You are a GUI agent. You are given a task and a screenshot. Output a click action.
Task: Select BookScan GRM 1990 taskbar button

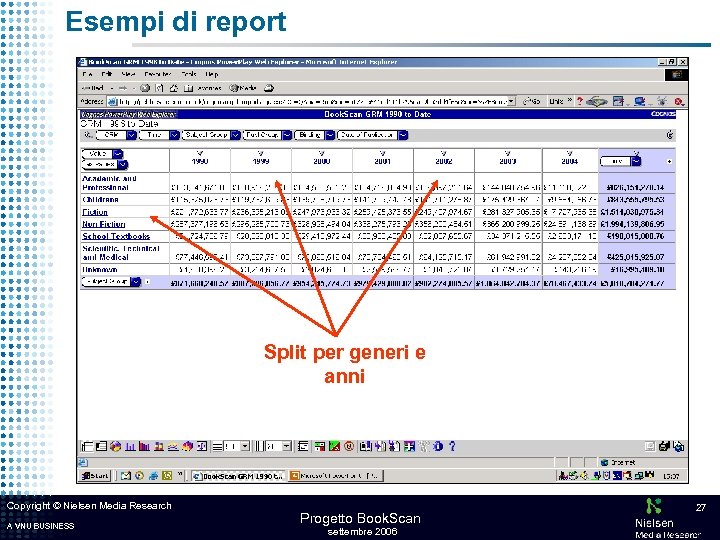pyautogui.click(x=239, y=476)
